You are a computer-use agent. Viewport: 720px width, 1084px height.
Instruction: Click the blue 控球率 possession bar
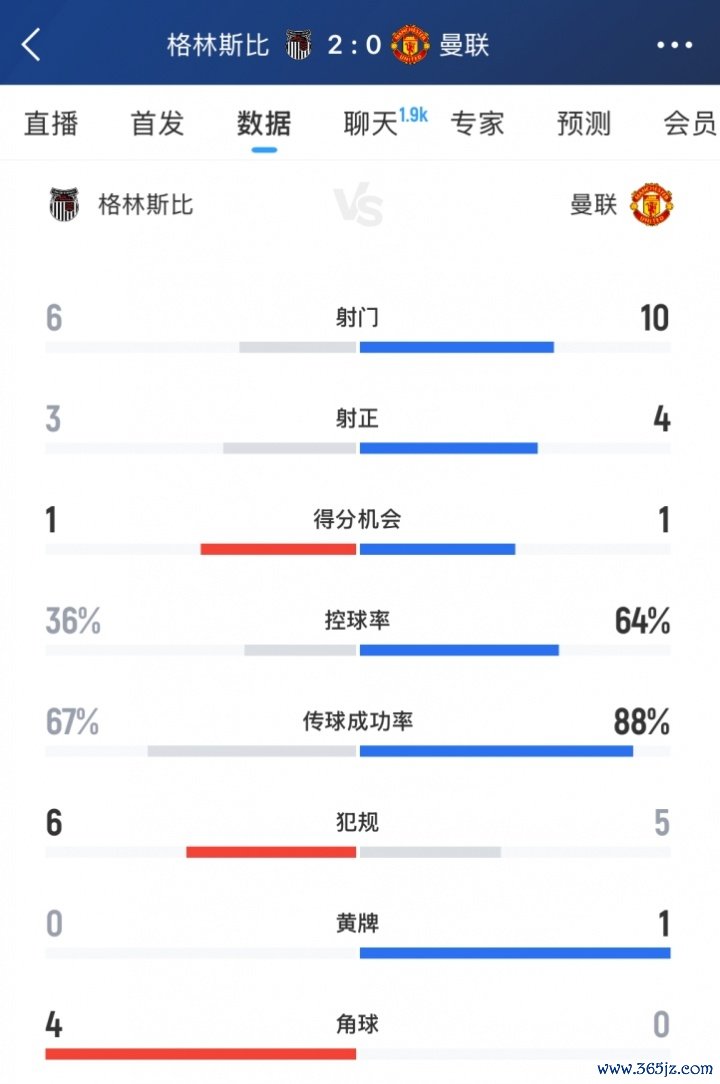pyautogui.click(x=459, y=650)
